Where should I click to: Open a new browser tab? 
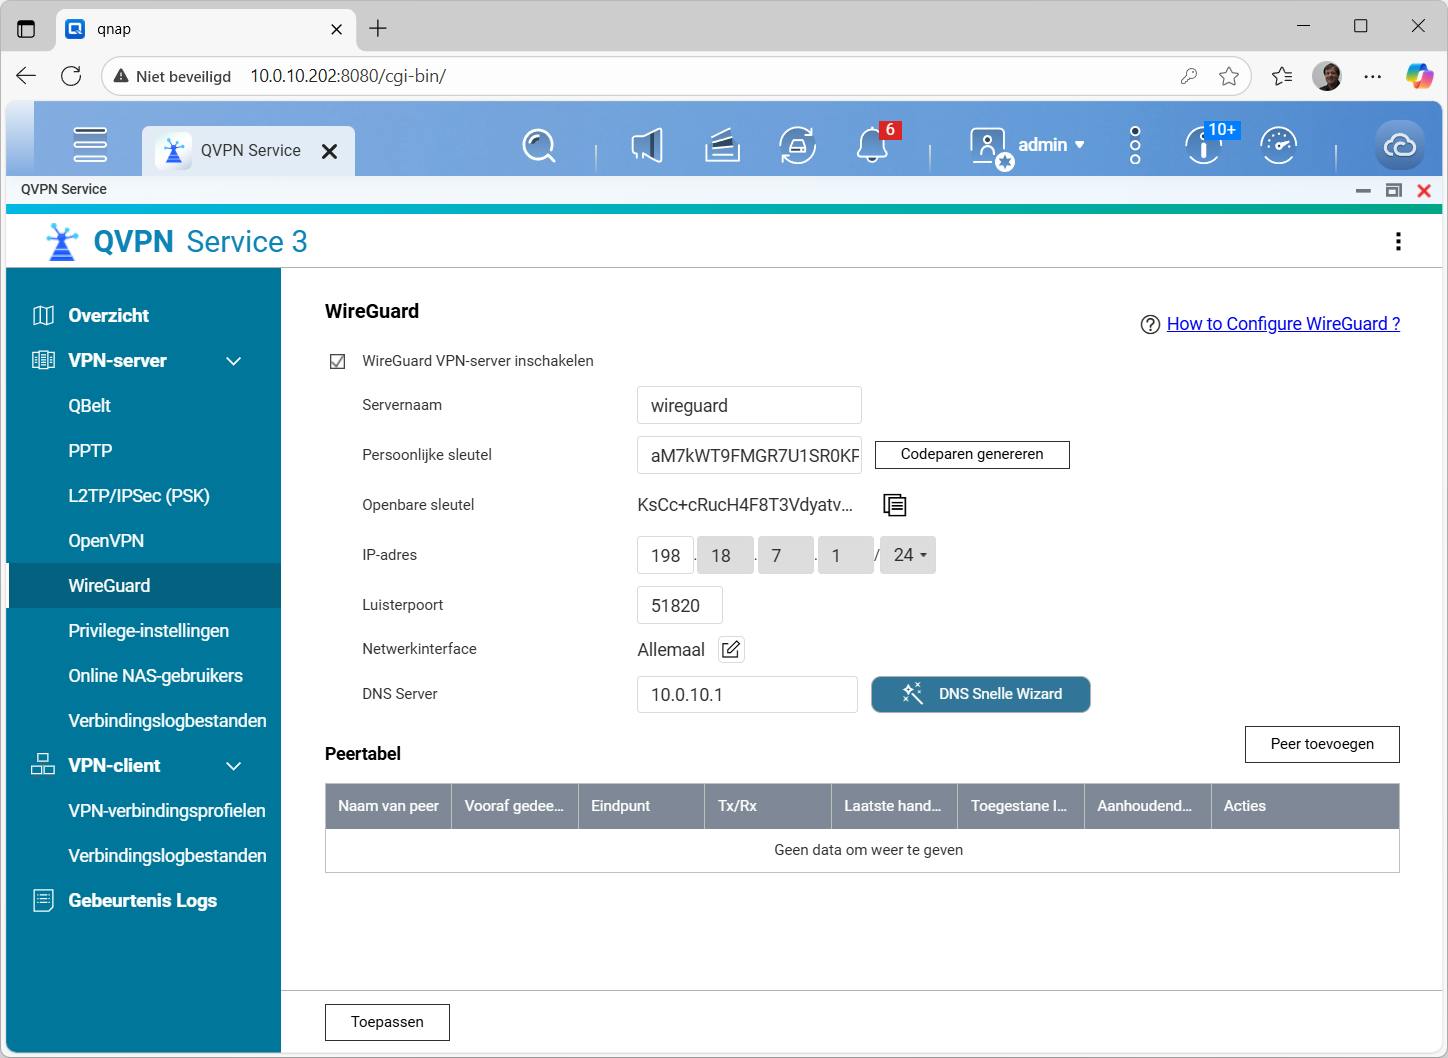378,29
